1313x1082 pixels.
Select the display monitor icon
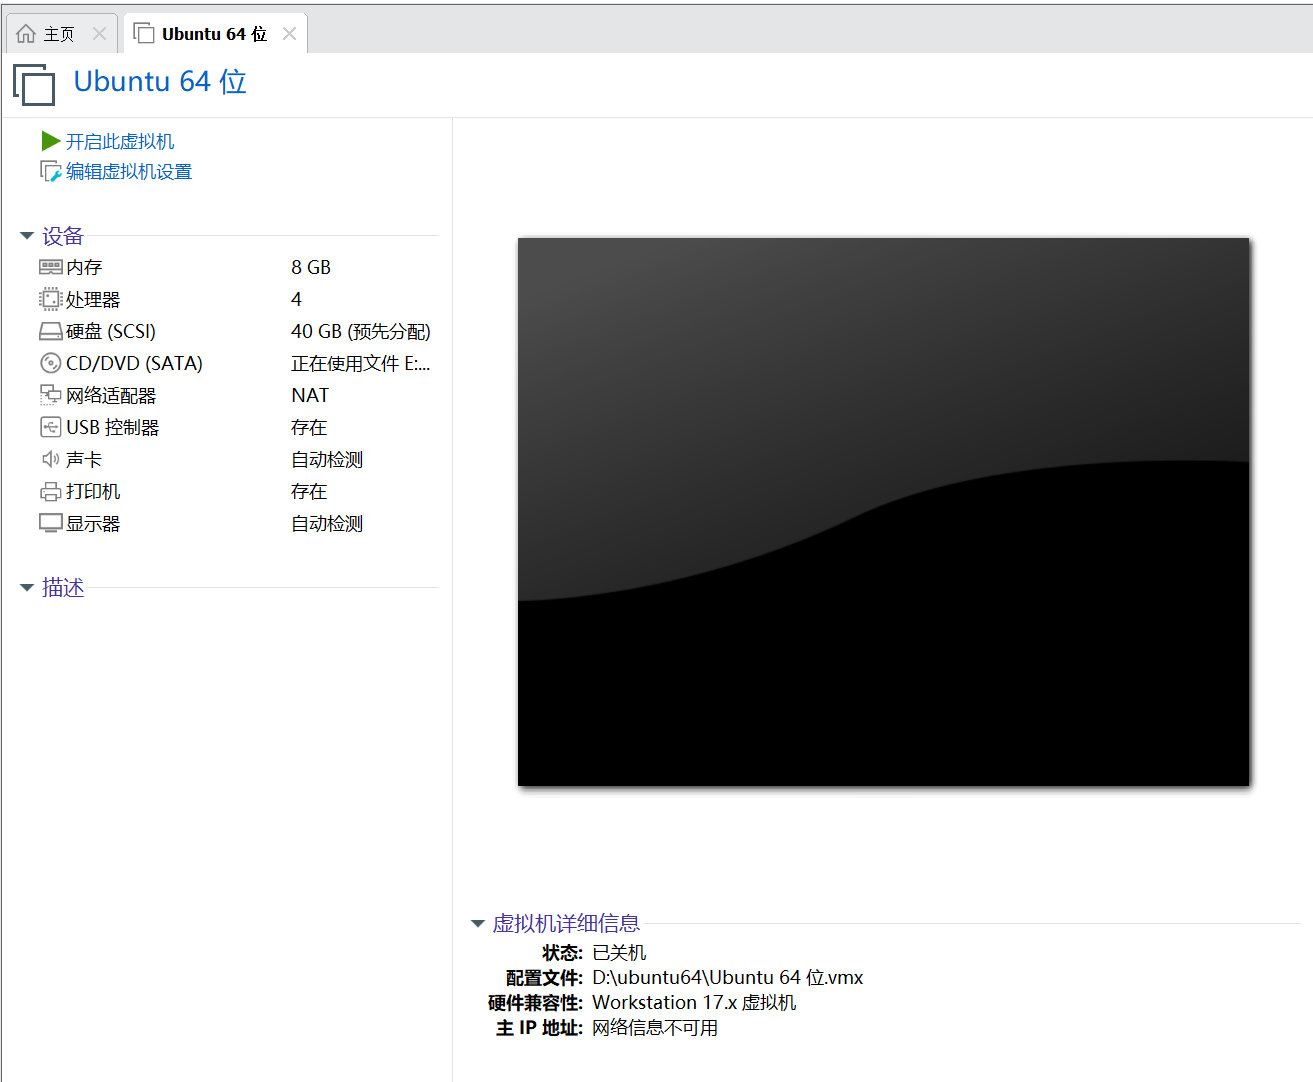click(x=51, y=523)
